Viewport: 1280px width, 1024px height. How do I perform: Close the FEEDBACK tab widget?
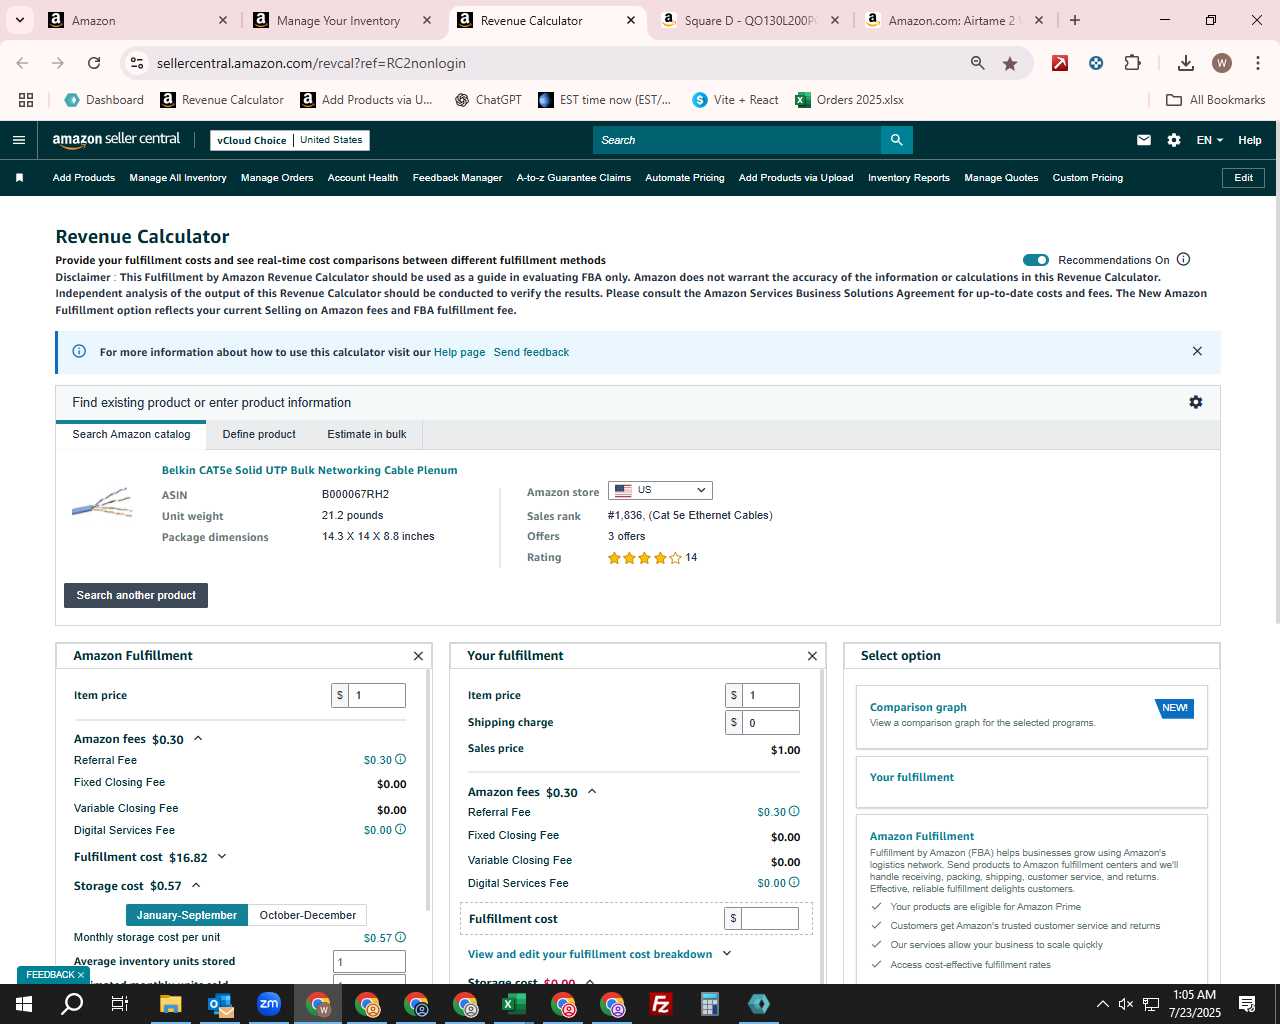click(81, 975)
